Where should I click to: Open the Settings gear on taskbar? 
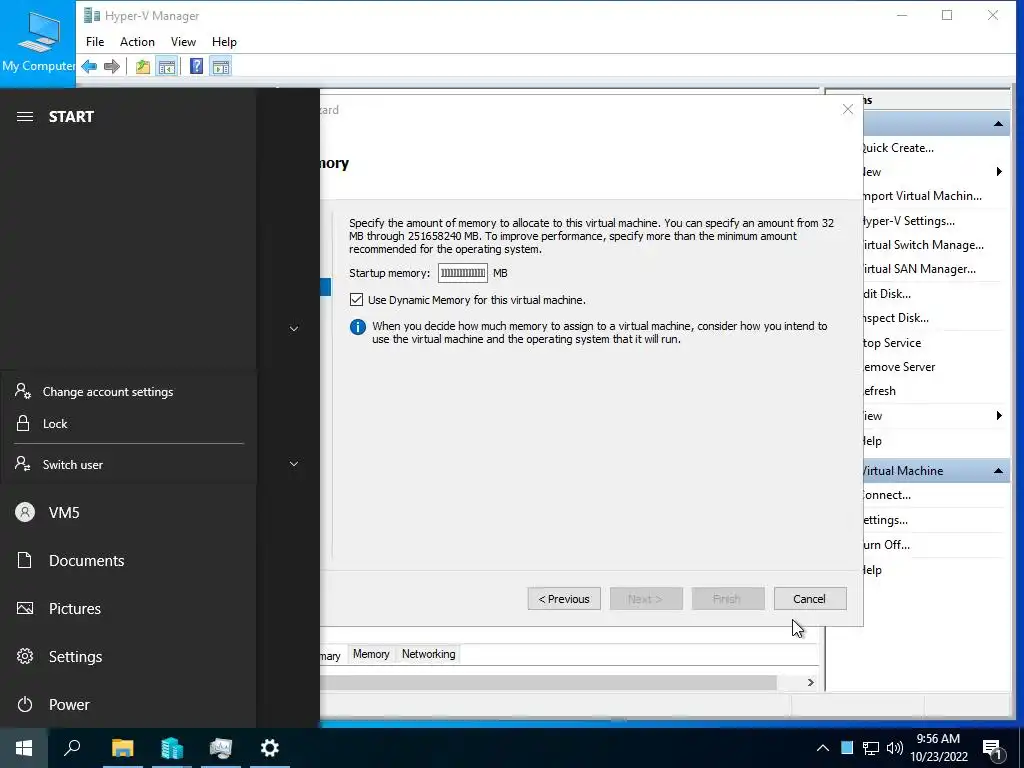tap(270, 748)
